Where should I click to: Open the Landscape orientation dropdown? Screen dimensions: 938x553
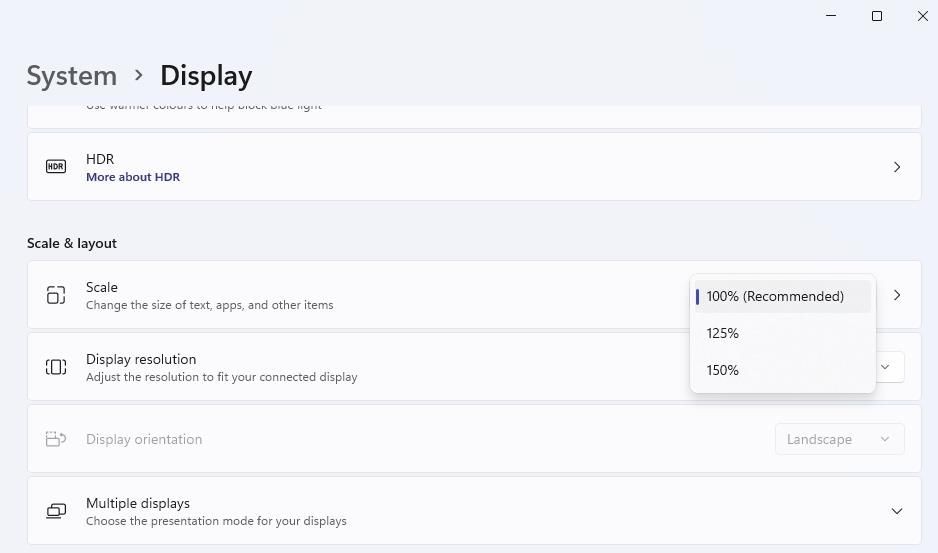839,439
